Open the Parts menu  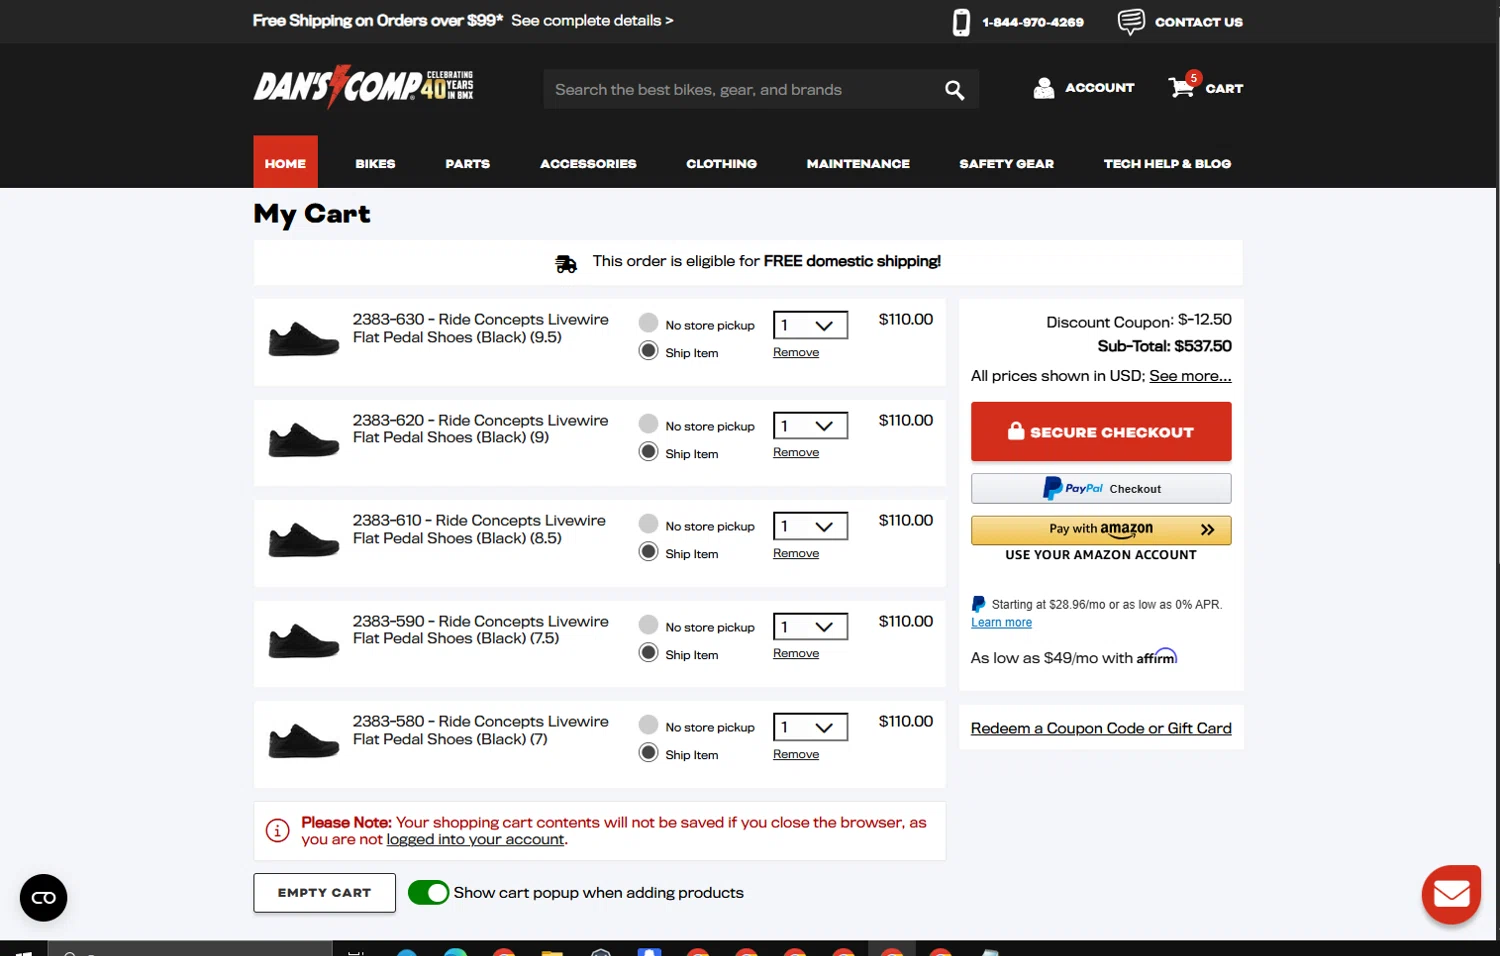[467, 164]
